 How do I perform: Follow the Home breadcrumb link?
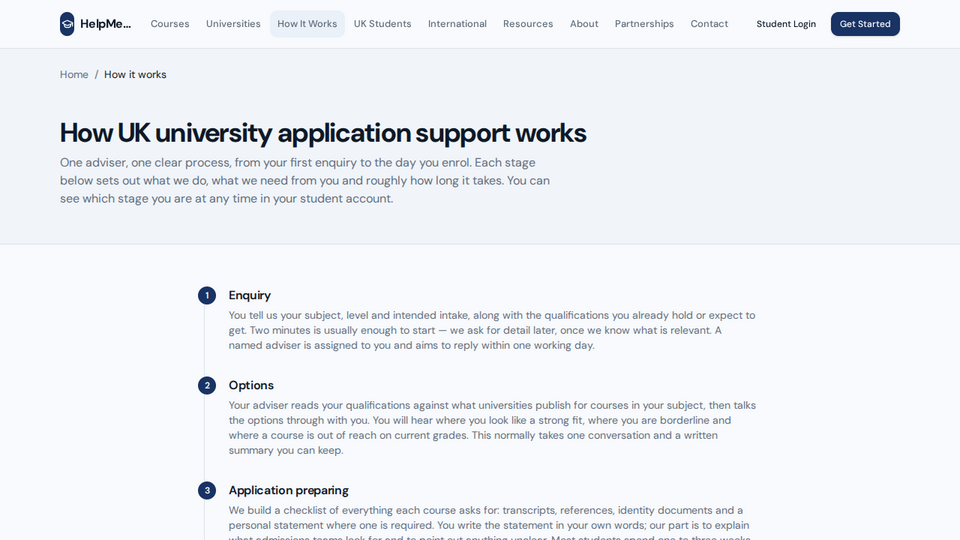[74, 75]
